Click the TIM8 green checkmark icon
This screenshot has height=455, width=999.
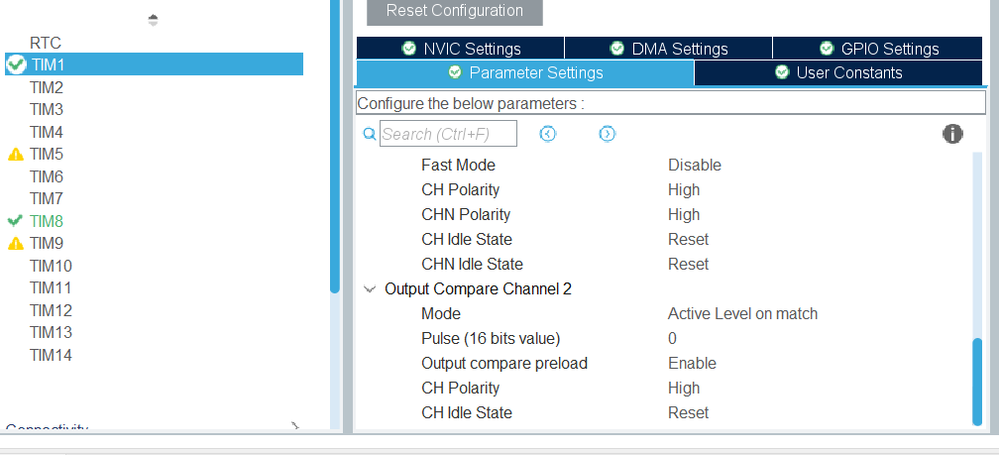[15, 221]
